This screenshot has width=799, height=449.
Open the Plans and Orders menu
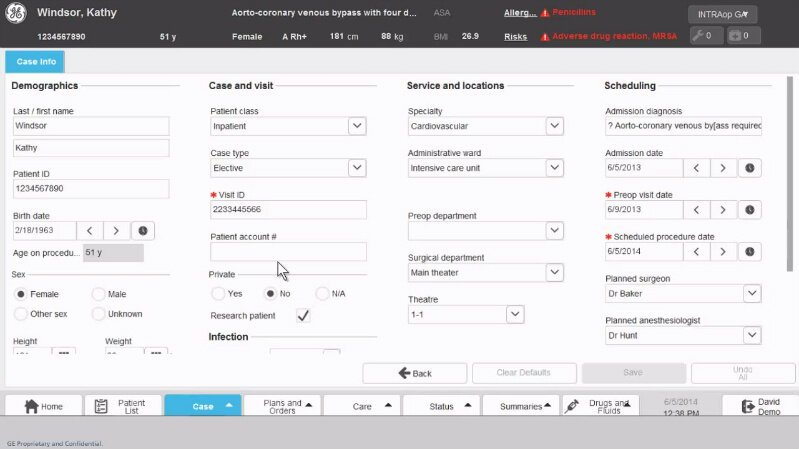pyautogui.click(x=282, y=406)
